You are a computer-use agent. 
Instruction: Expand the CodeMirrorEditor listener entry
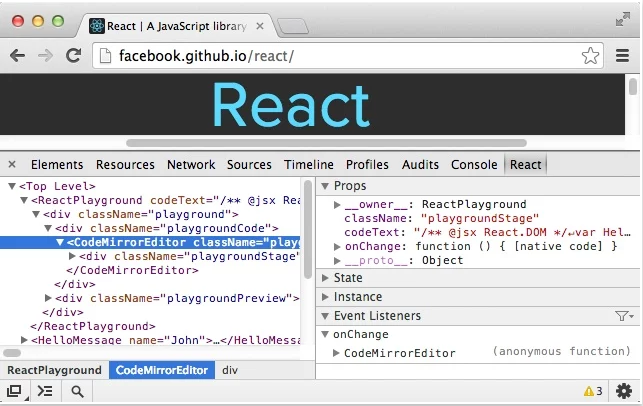pyautogui.click(x=336, y=353)
